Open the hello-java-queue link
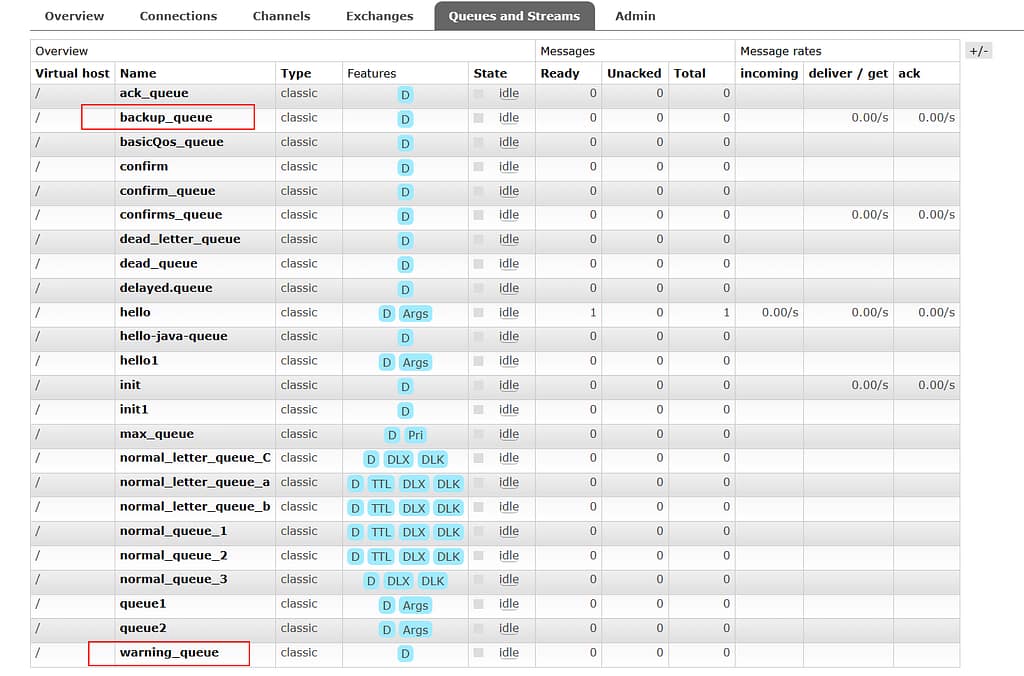 (173, 337)
